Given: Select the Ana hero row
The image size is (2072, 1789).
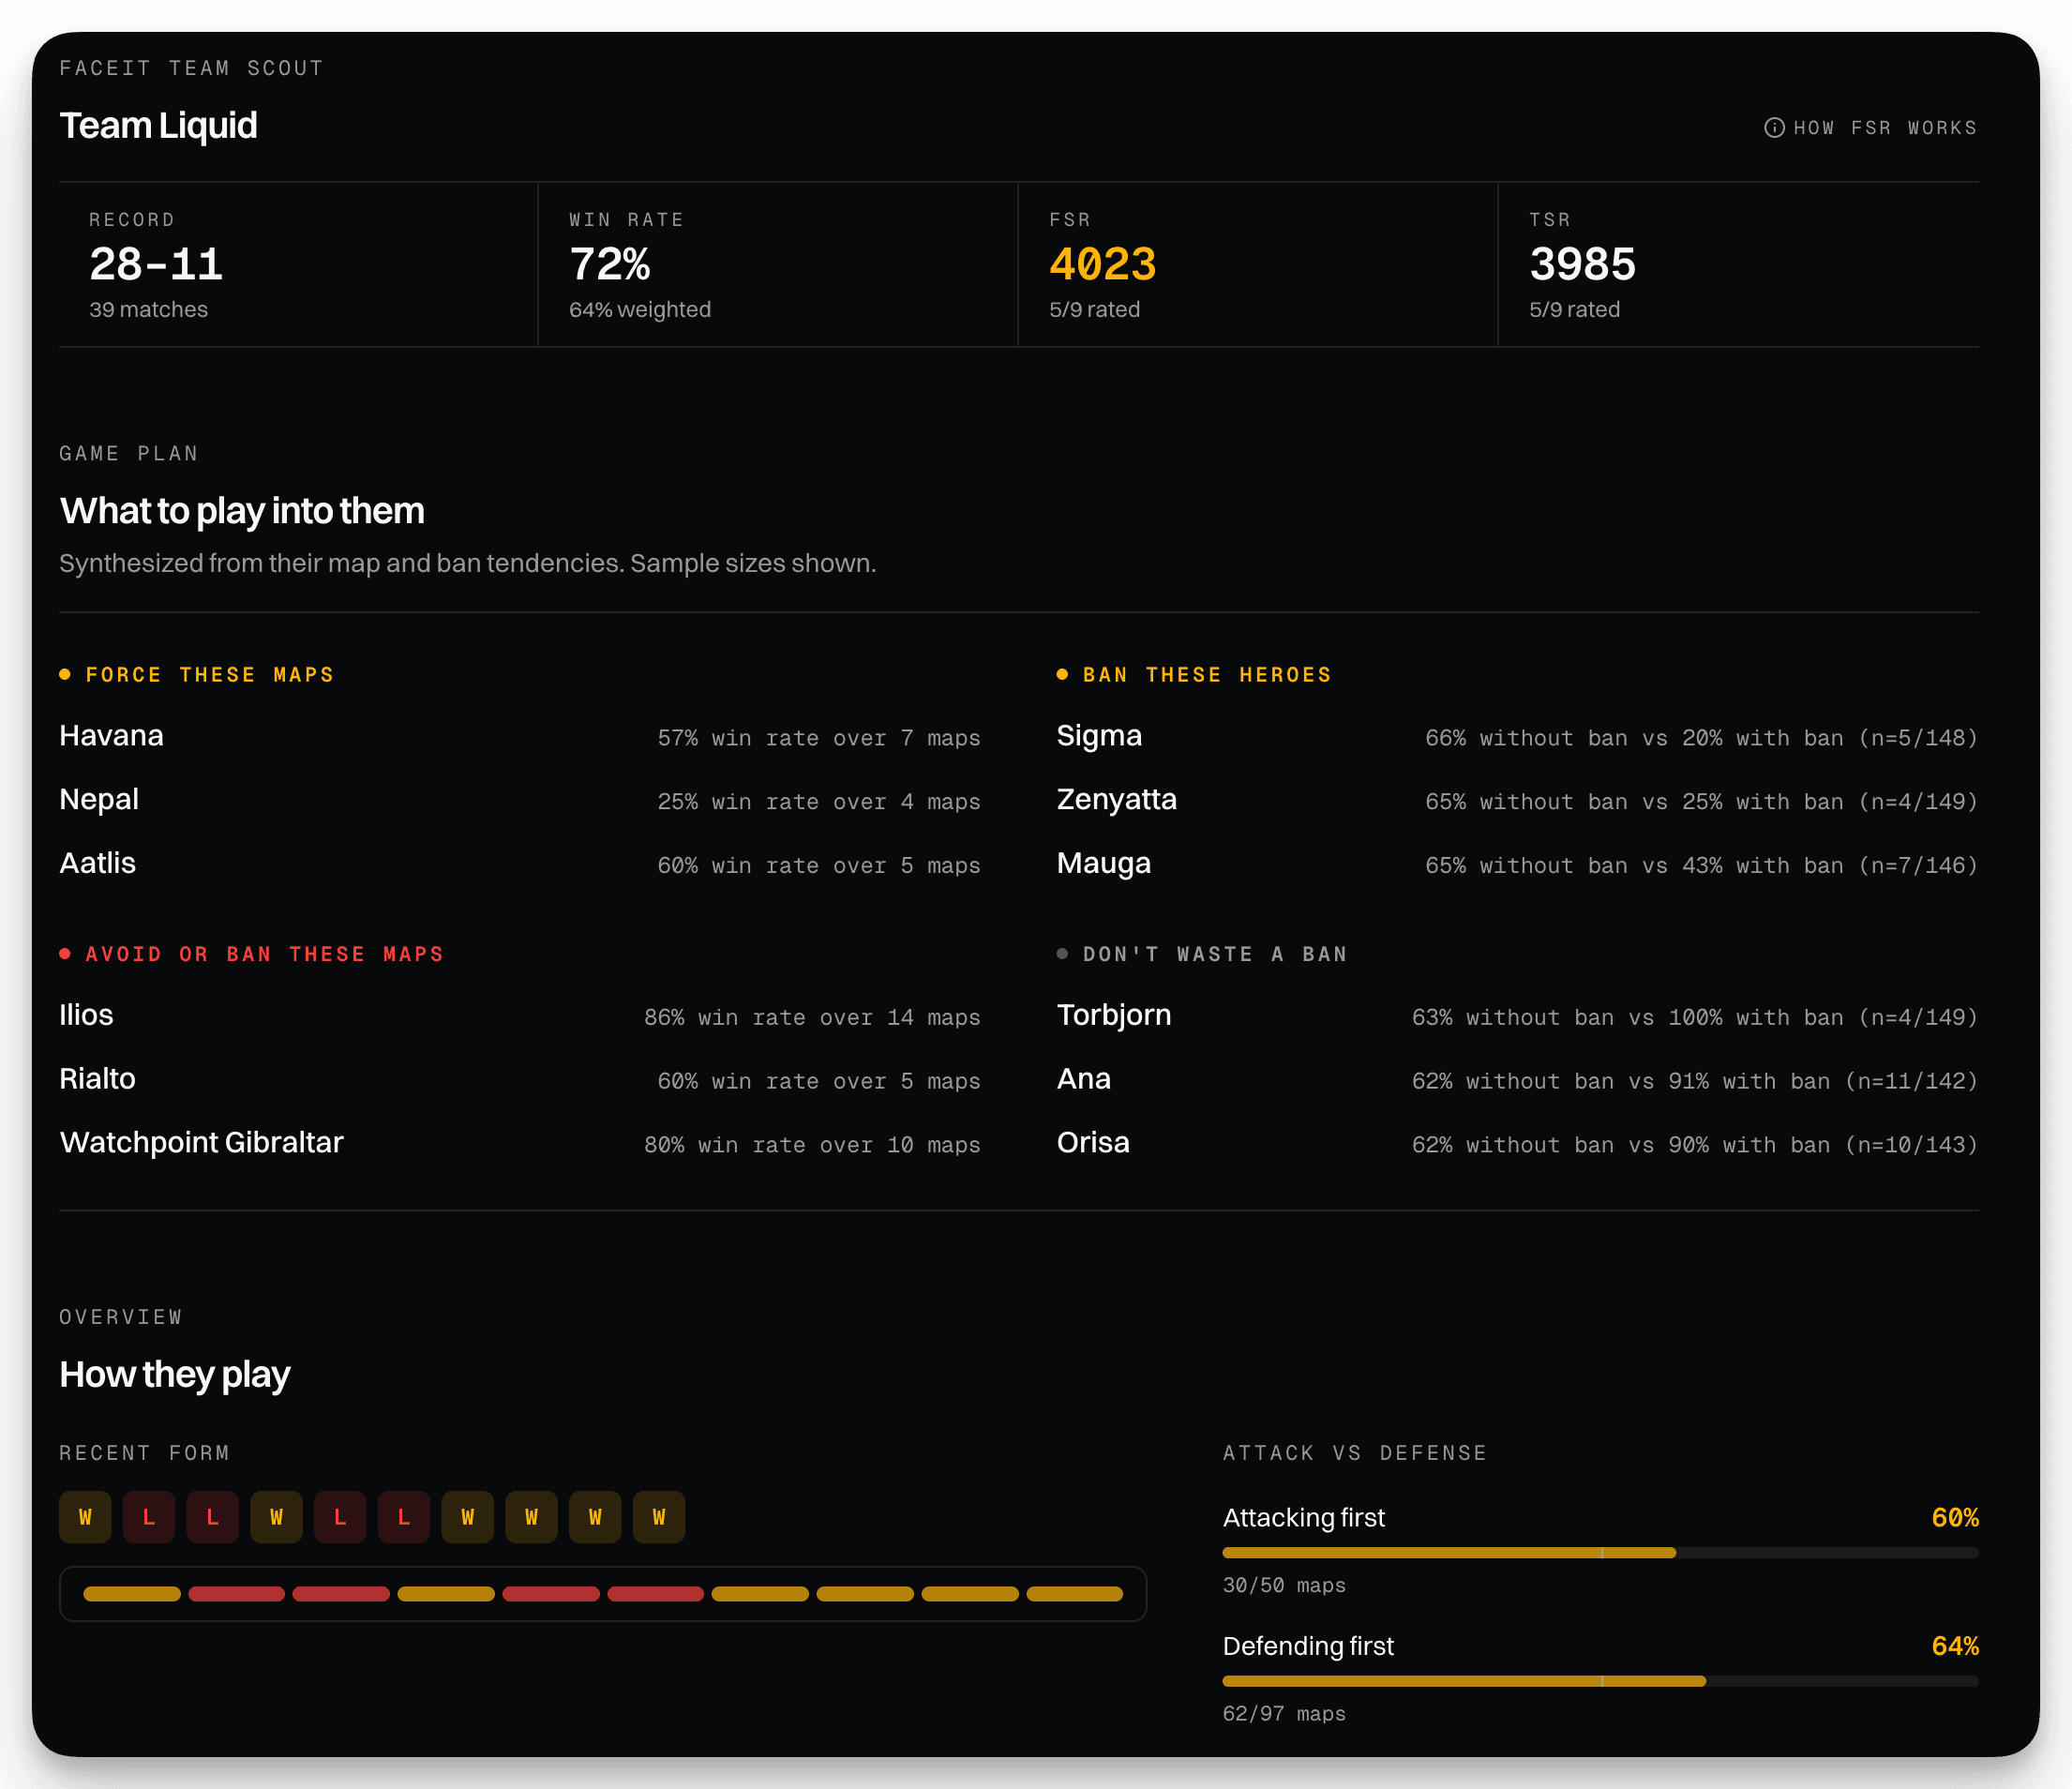Looking at the screenshot, I should pyautogui.click(x=1517, y=1080).
